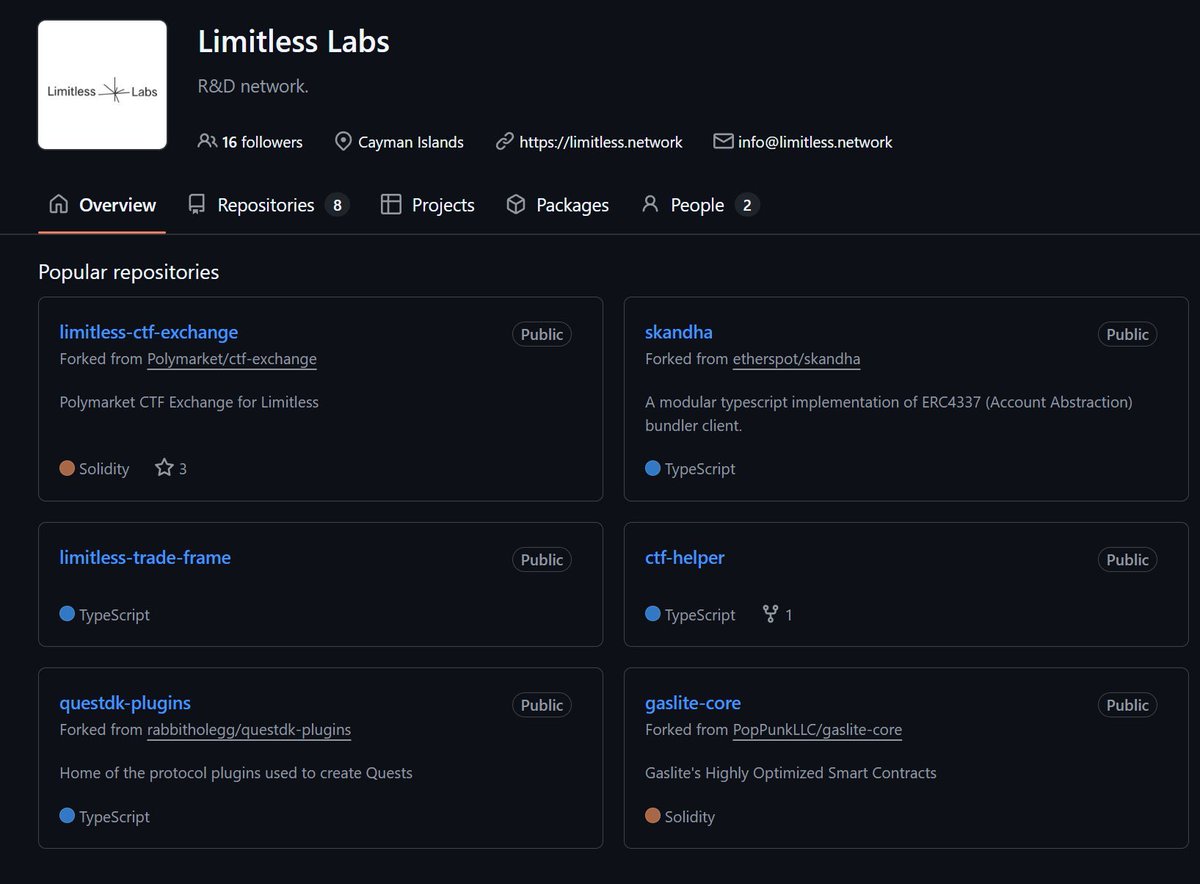The height and width of the screenshot is (884, 1200).
Task: Follow rabbitholegg/questdk-plugins fork source link
Action: pos(249,730)
